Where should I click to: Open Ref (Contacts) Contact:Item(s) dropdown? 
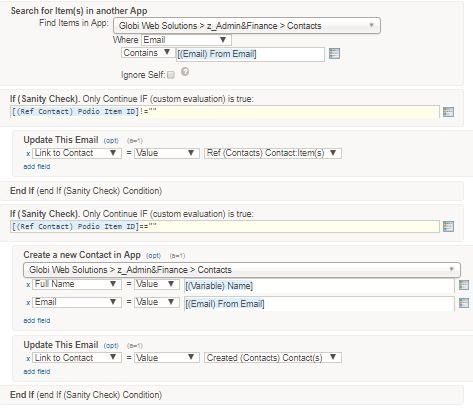[x=273, y=153]
